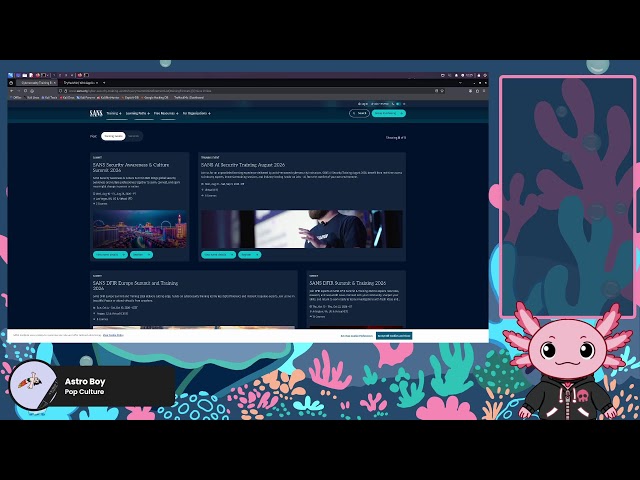The image size is (640, 480).
Task: Open the Training menu
Action: [114, 113]
